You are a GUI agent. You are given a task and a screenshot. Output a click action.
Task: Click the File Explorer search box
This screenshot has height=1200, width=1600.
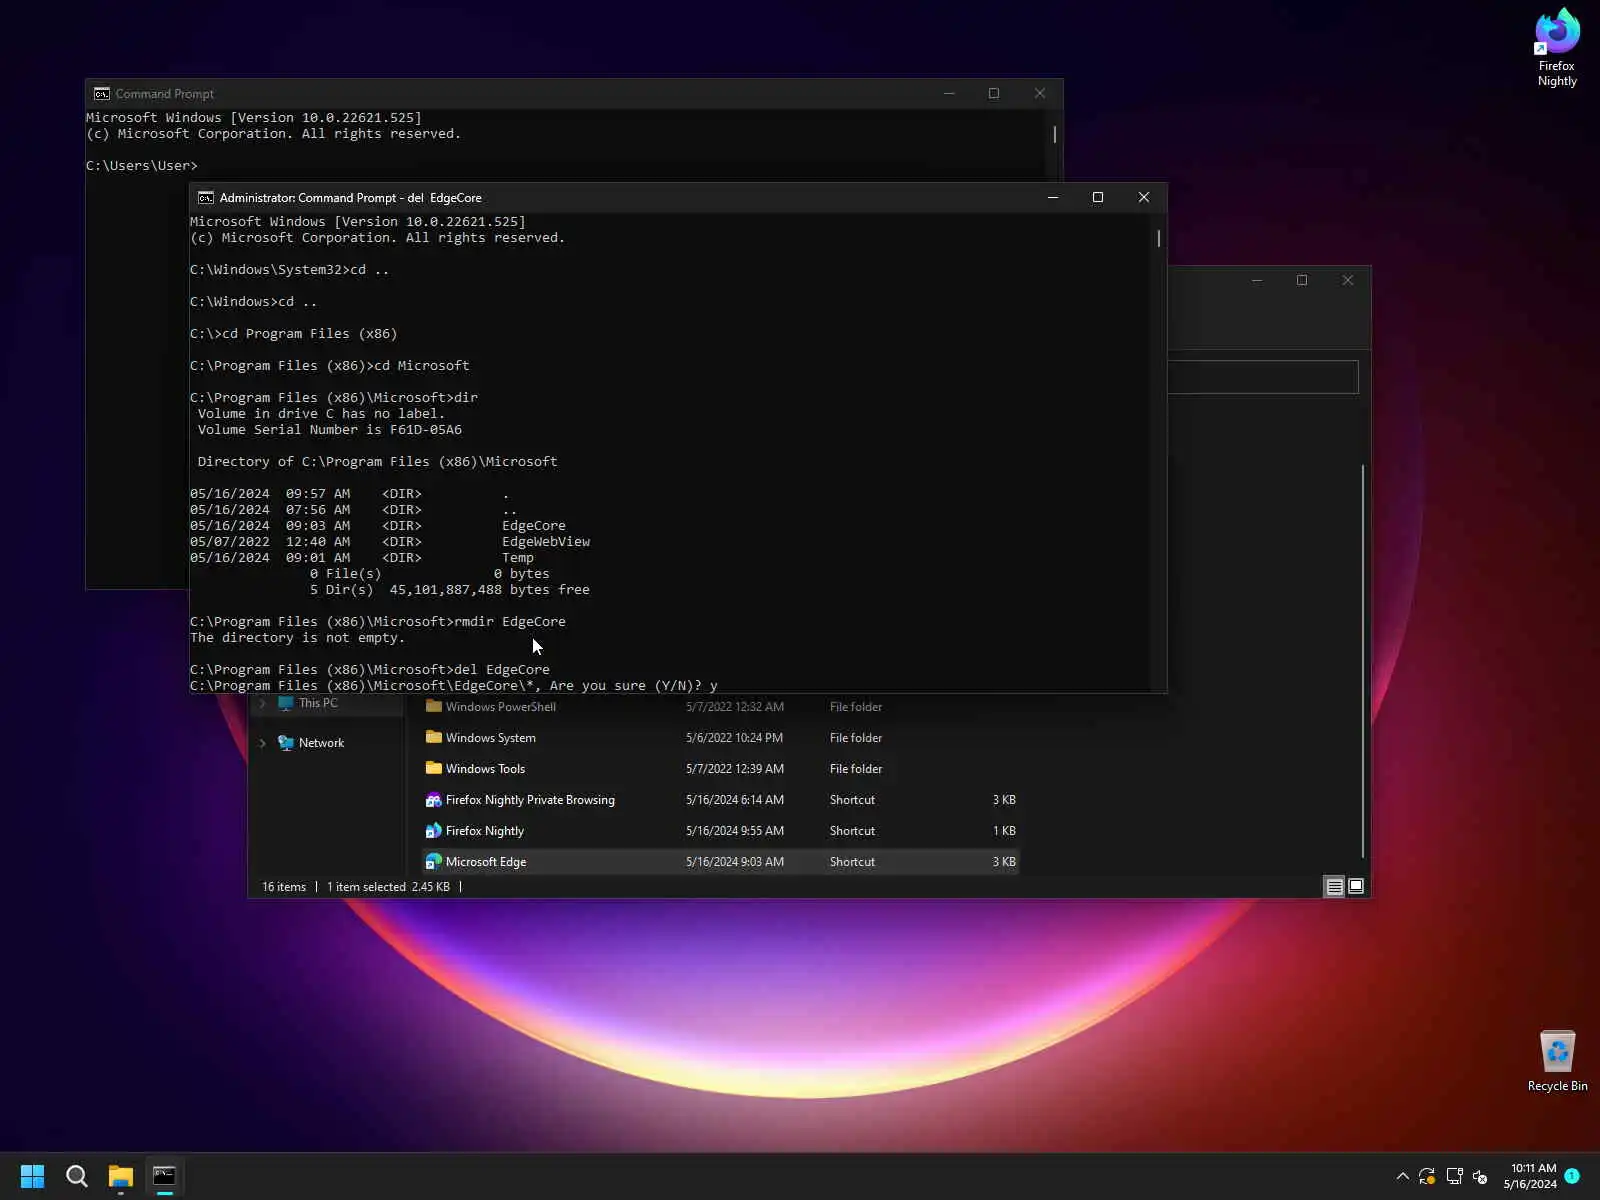click(1263, 377)
